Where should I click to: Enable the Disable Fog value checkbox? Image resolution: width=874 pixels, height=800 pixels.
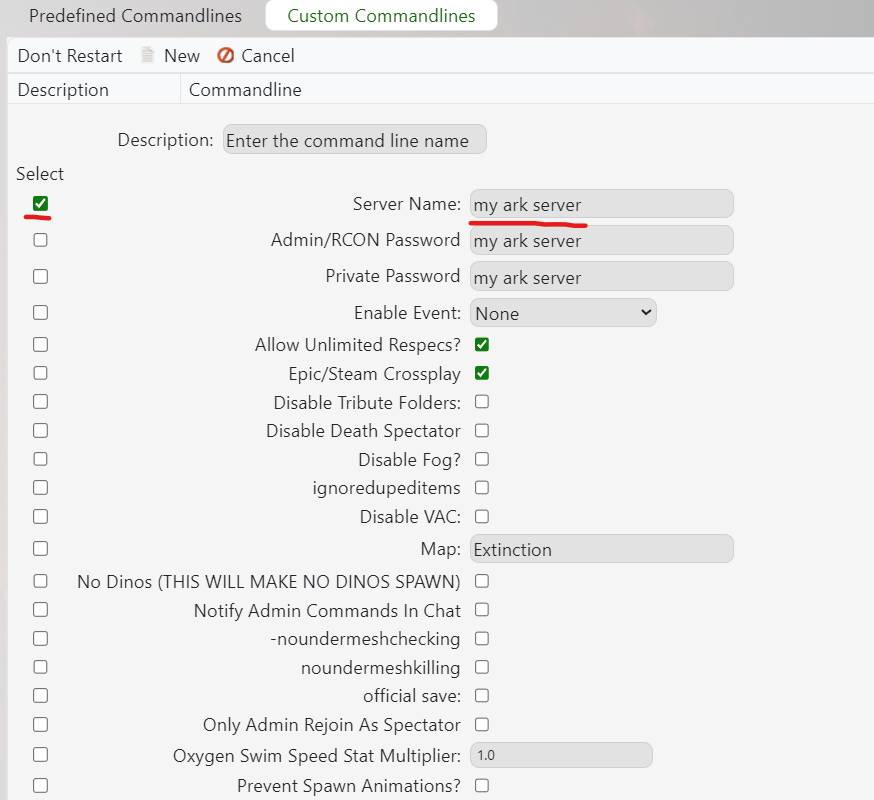click(x=482, y=459)
